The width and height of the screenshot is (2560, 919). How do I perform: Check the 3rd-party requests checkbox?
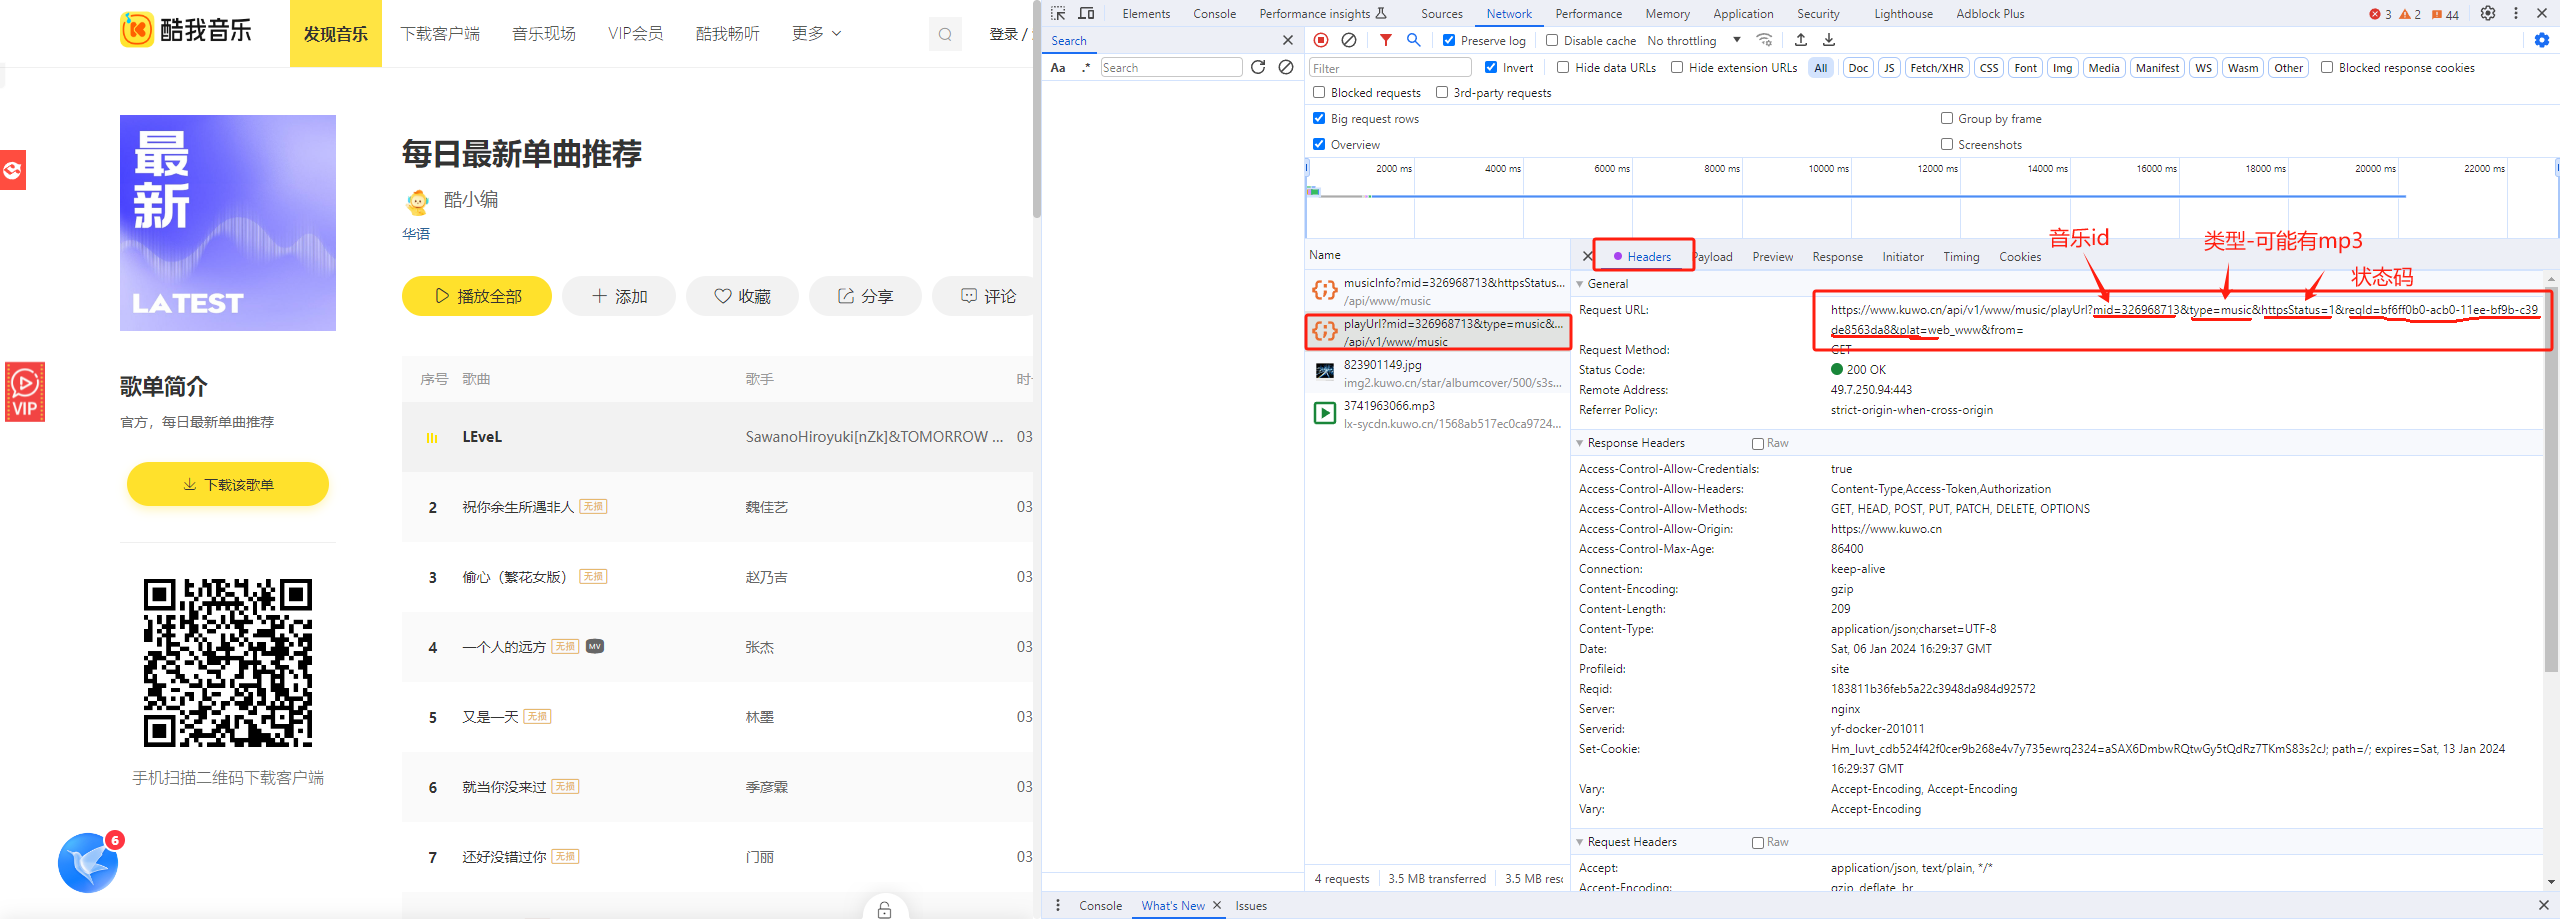[1442, 92]
